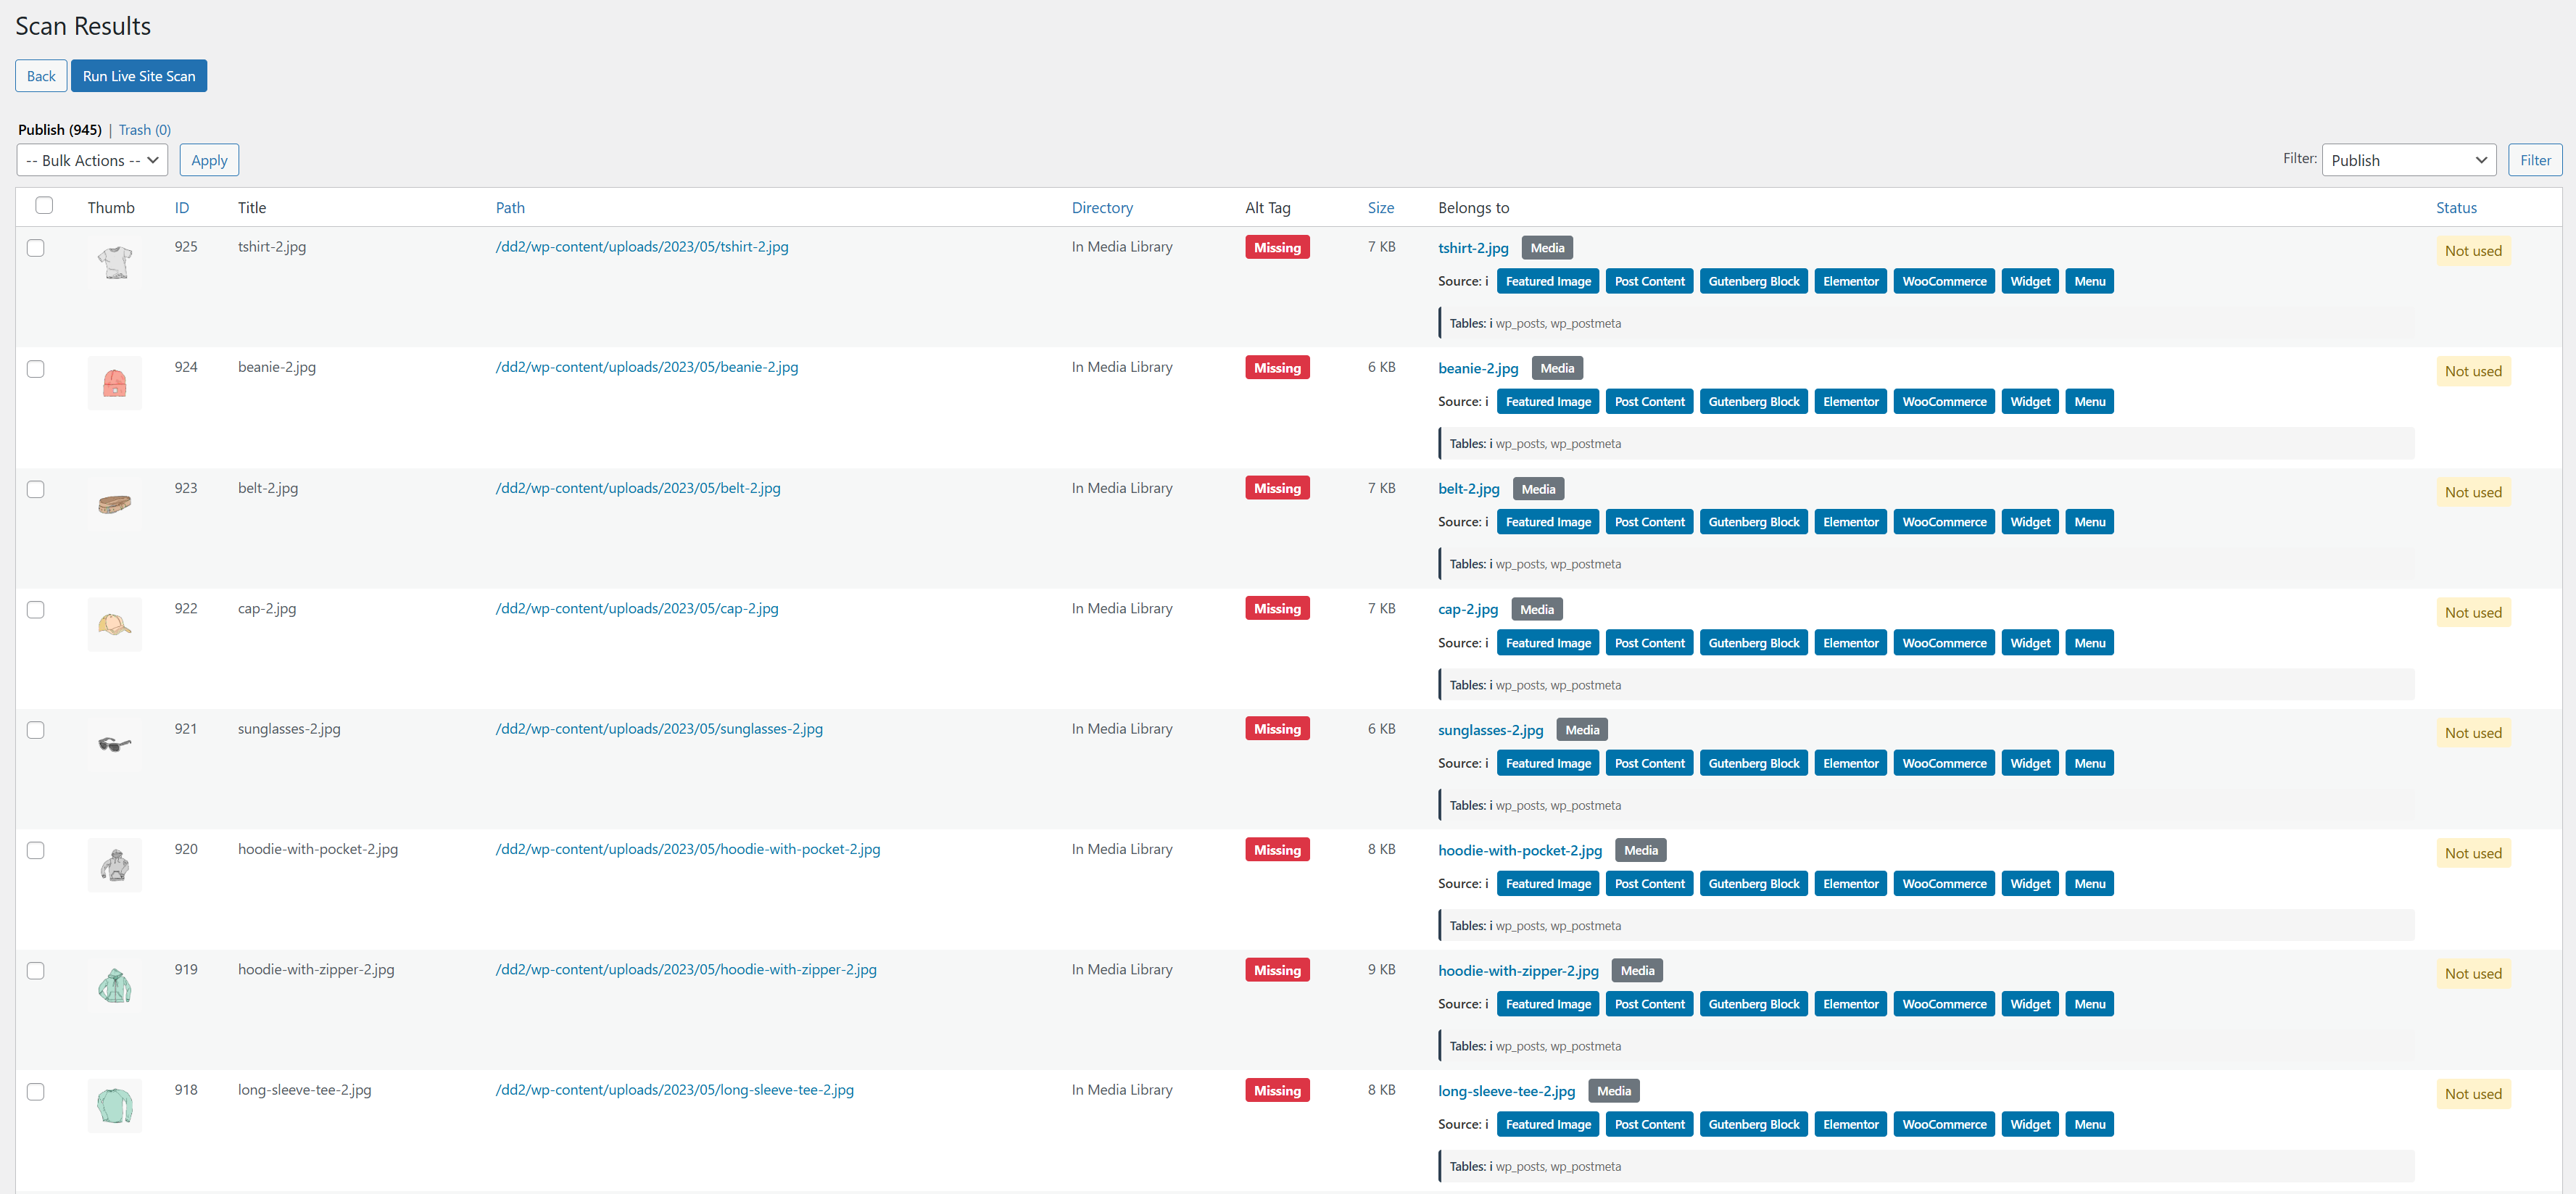Click the info icon next to Source in tshirt row
This screenshot has height=1194, width=2576.
[1486, 282]
